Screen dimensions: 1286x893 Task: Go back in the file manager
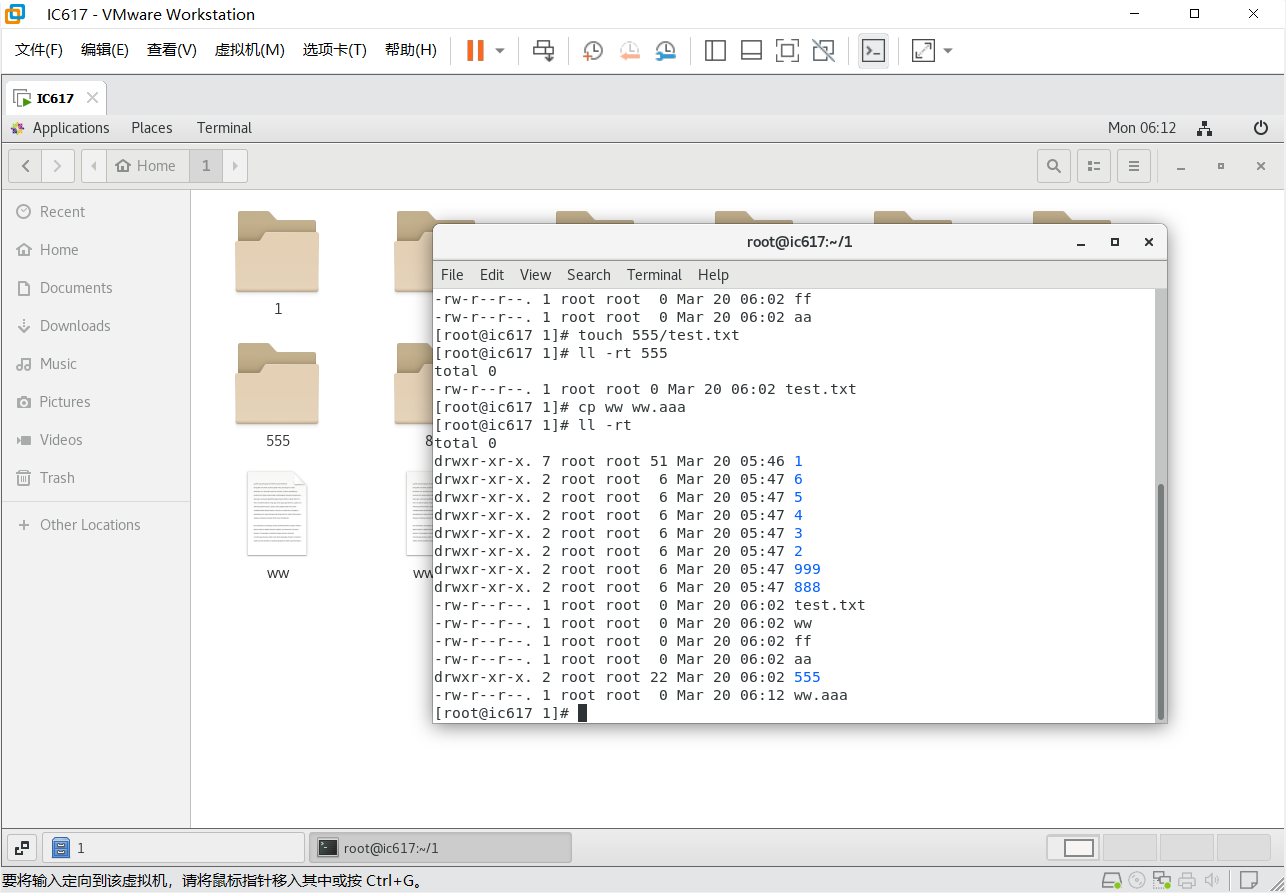25,166
